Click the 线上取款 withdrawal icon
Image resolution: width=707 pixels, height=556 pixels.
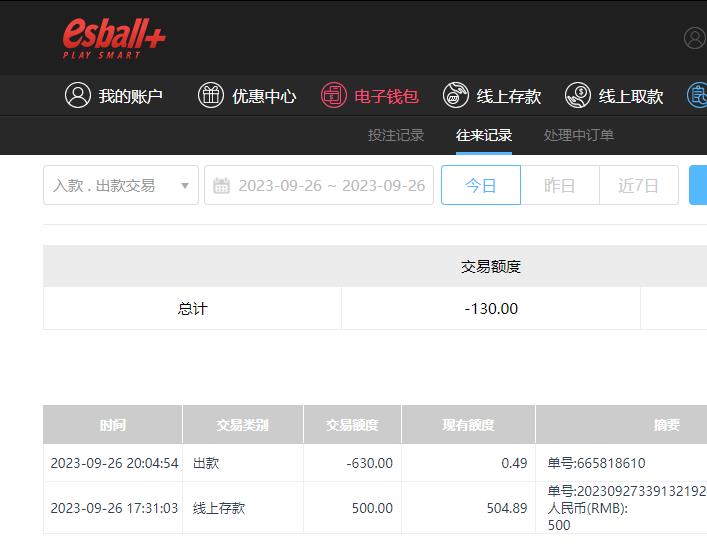578,95
